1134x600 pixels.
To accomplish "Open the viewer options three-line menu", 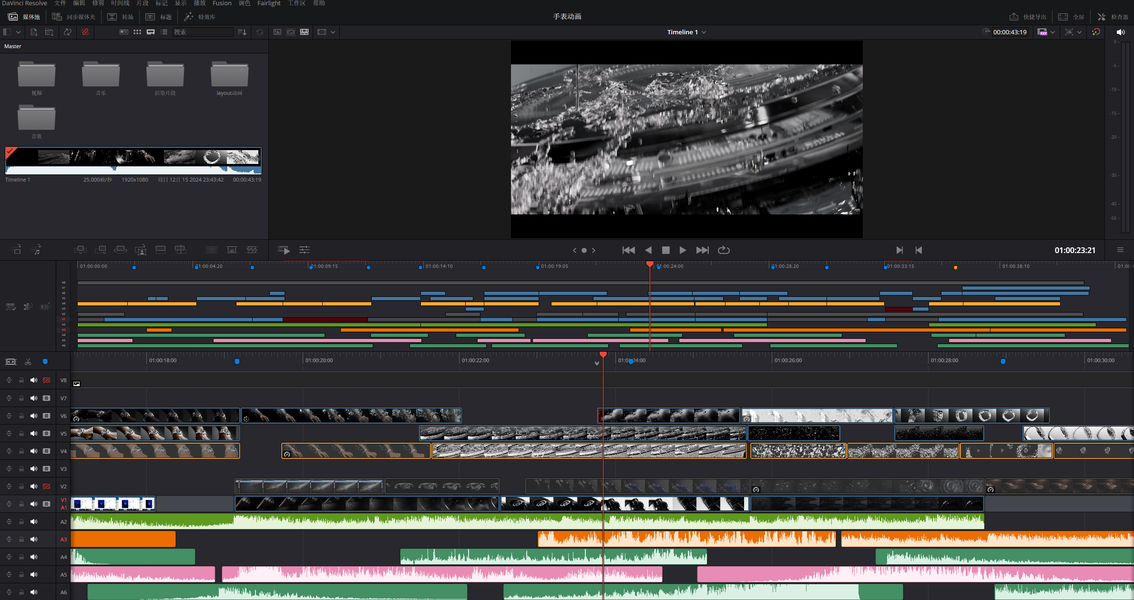I will (x=1120, y=250).
